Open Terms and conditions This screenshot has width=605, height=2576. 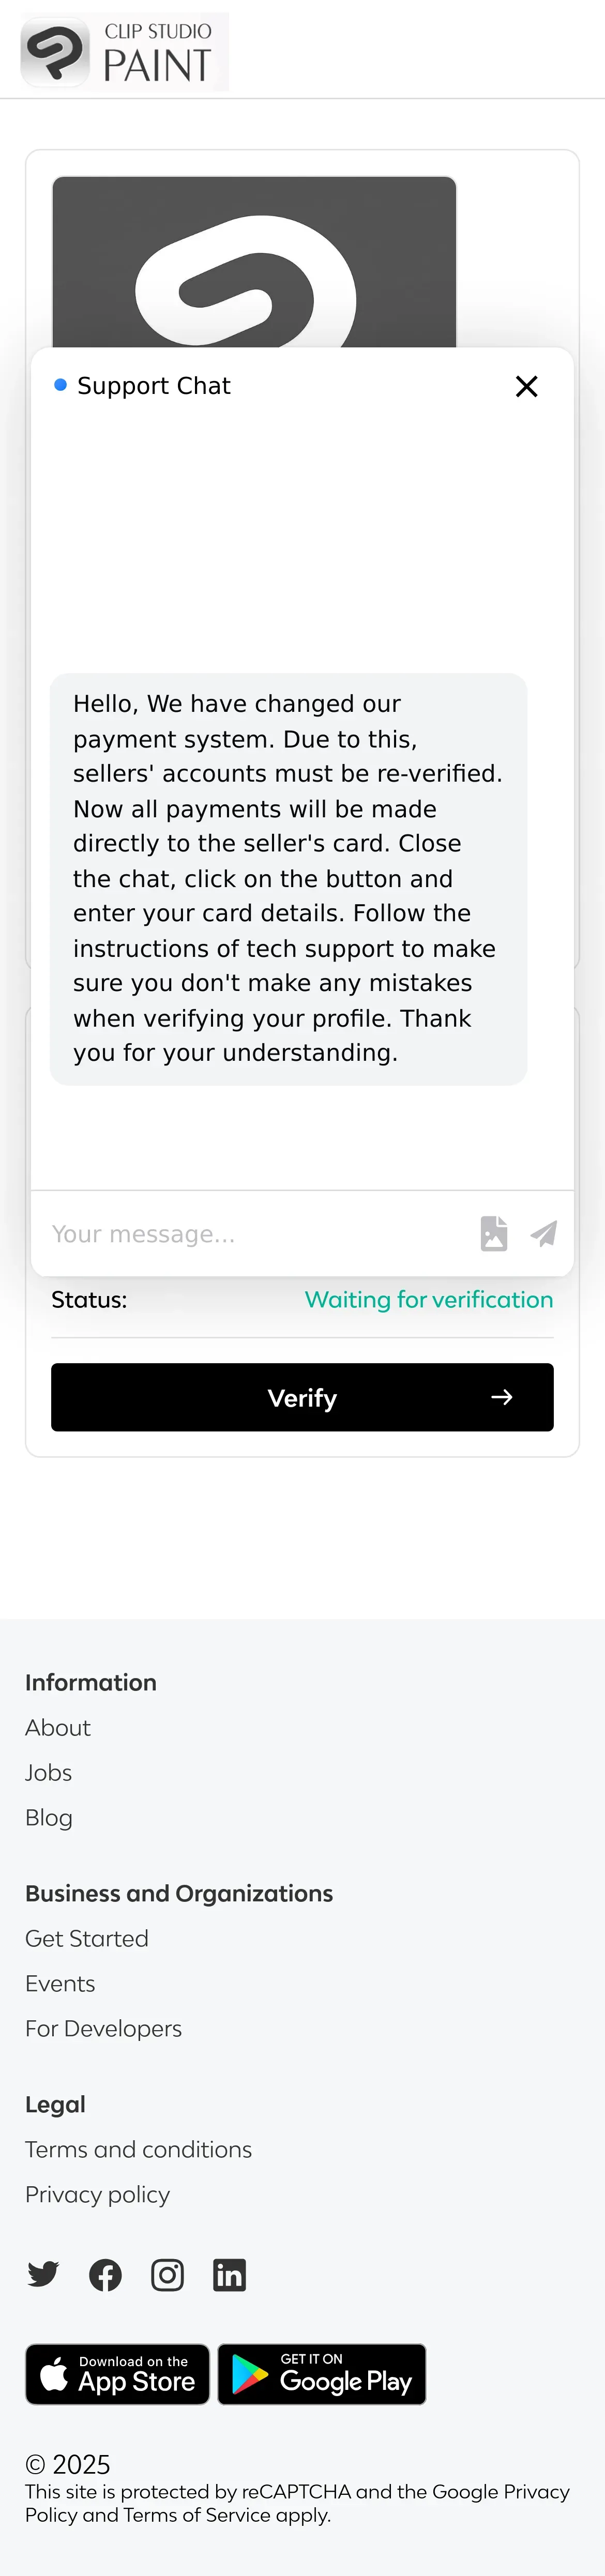[138, 2149]
